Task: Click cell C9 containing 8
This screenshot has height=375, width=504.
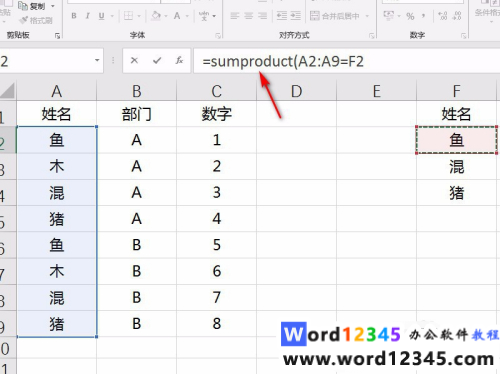Action: coord(217,324)
